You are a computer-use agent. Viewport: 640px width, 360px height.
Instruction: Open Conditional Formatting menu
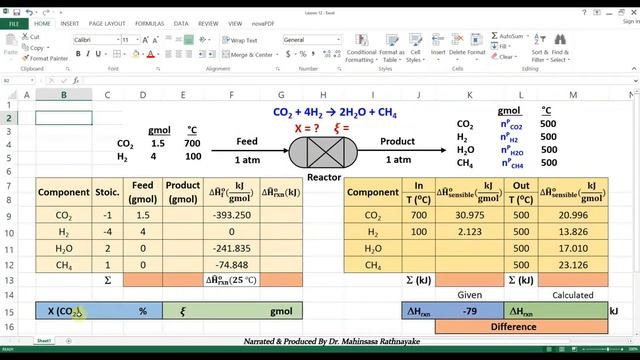361,48
